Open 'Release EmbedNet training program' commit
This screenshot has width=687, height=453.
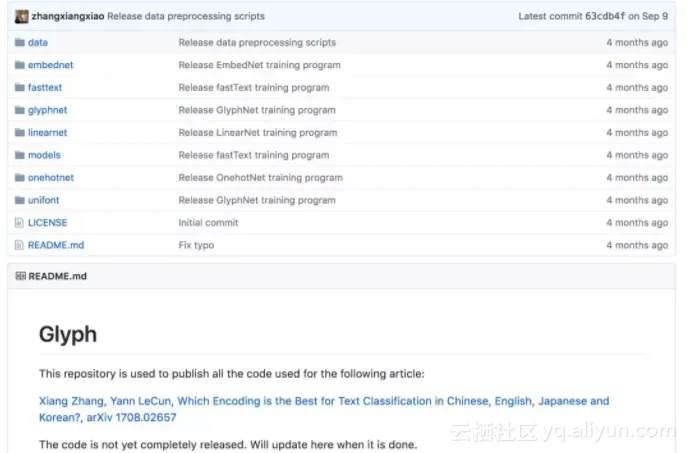[x=259, y=65]
